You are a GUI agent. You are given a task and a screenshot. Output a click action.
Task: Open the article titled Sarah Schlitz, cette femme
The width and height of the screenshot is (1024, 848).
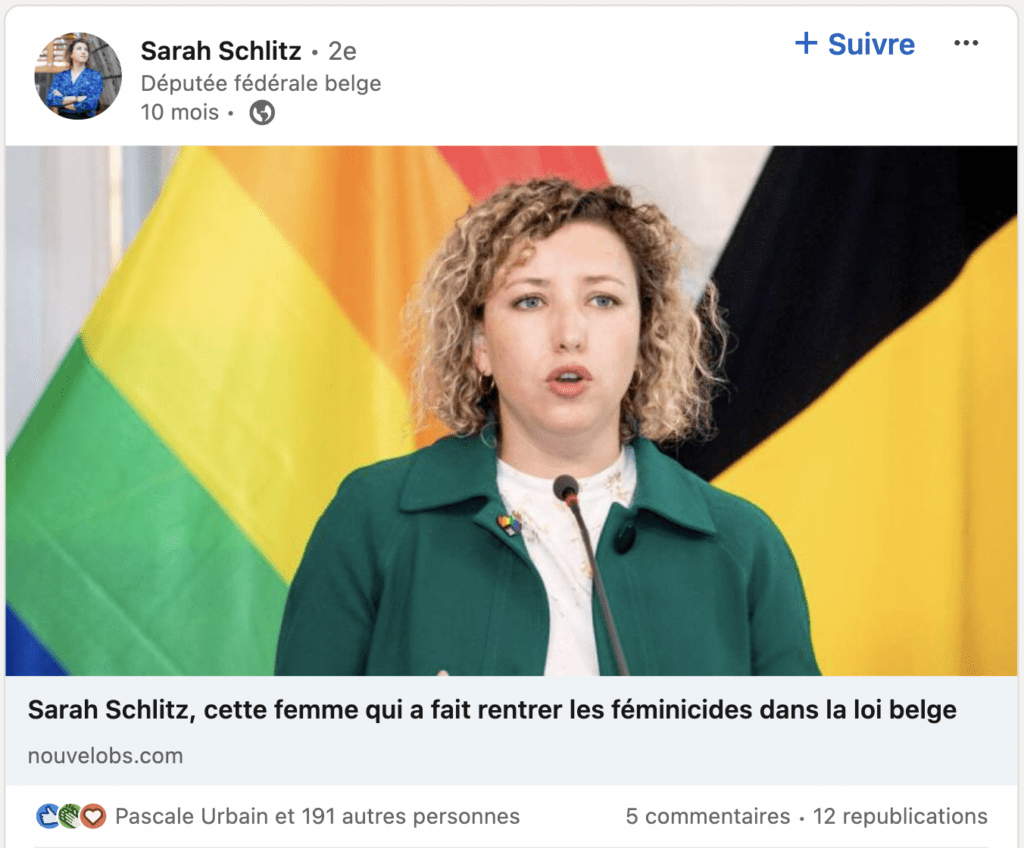click(x=492, y=709)
